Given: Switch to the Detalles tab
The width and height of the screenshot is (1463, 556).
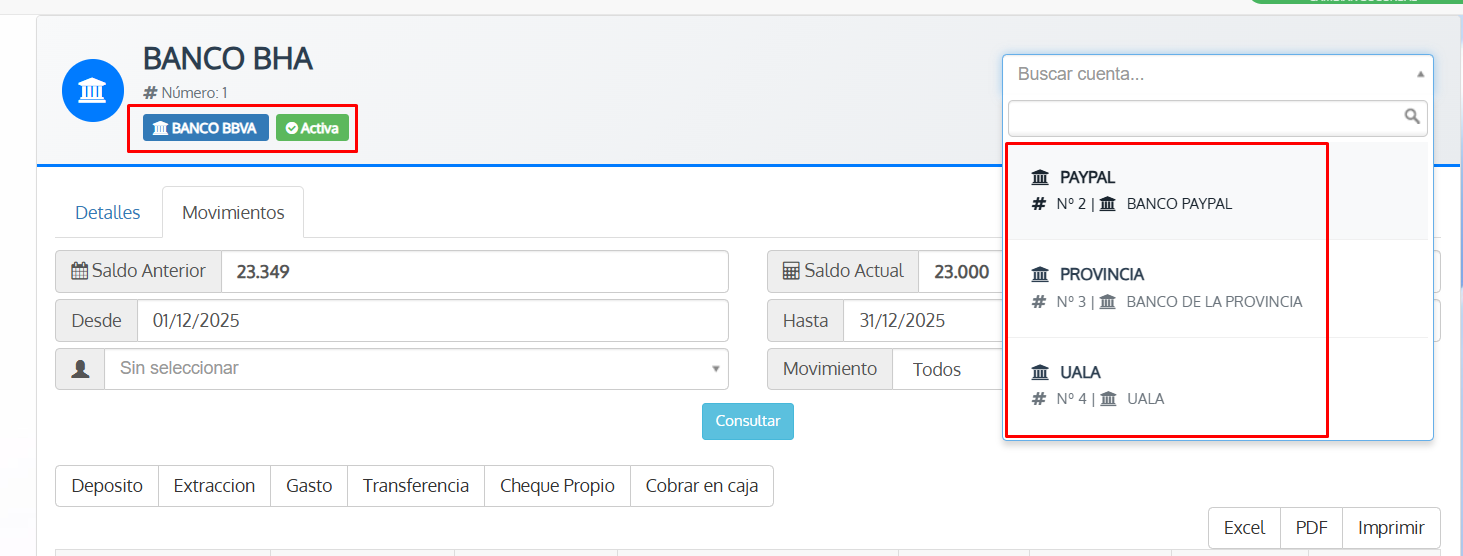Looking at the screenshot, I should [108, 213].
